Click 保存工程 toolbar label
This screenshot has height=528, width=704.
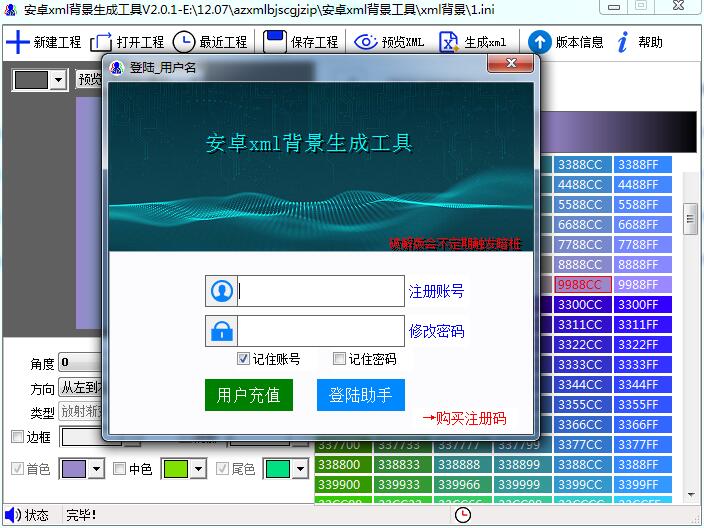314,42
